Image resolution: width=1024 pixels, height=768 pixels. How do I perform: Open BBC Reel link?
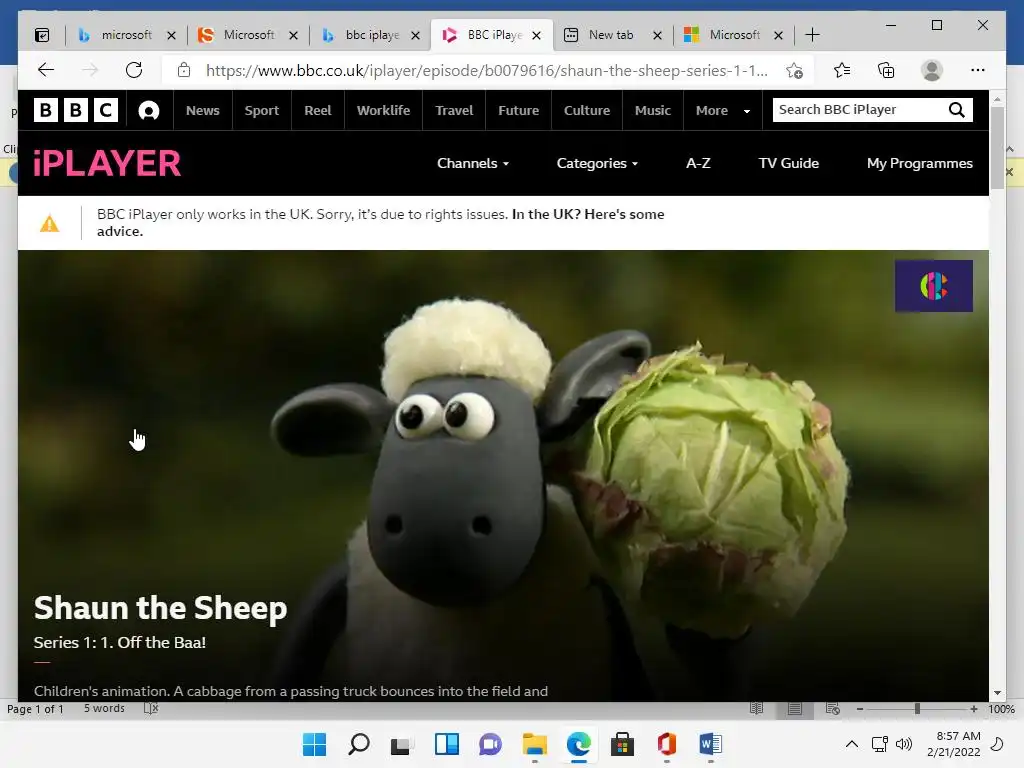click(317, 110)
